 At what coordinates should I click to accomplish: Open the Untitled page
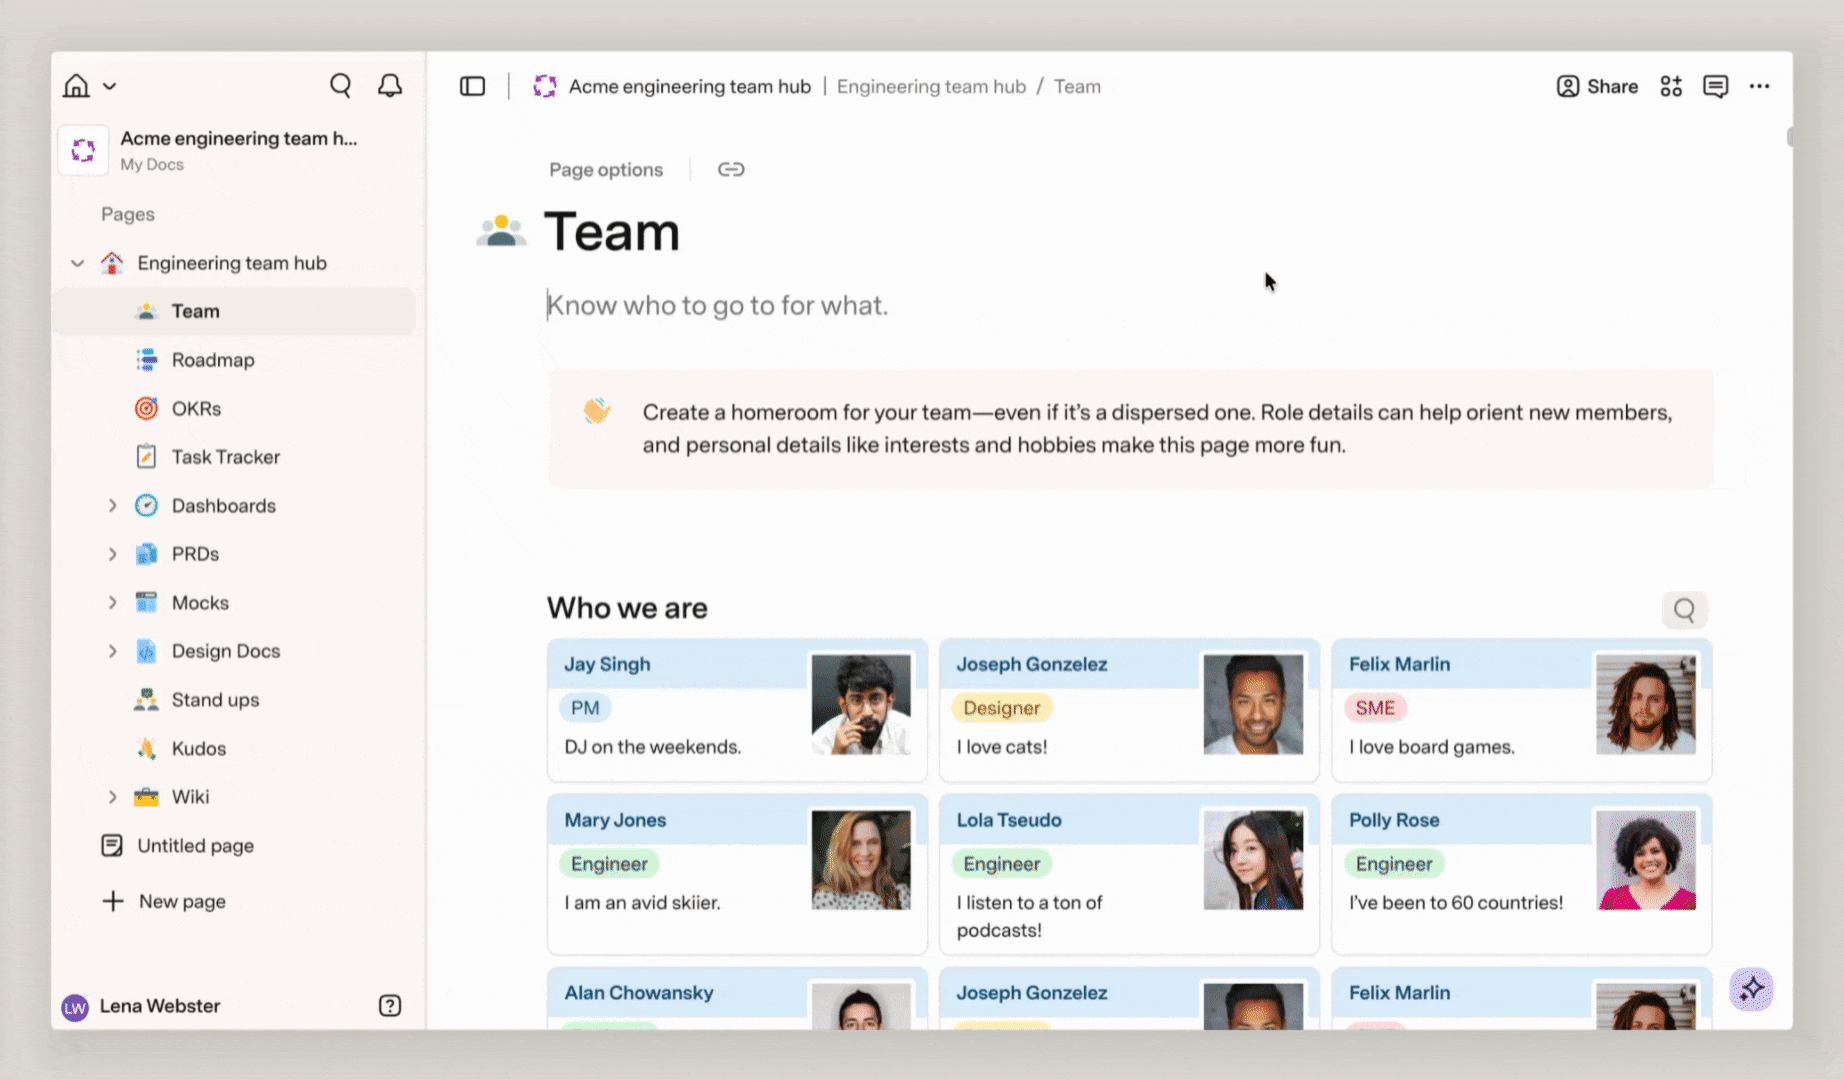pos(195,846)
